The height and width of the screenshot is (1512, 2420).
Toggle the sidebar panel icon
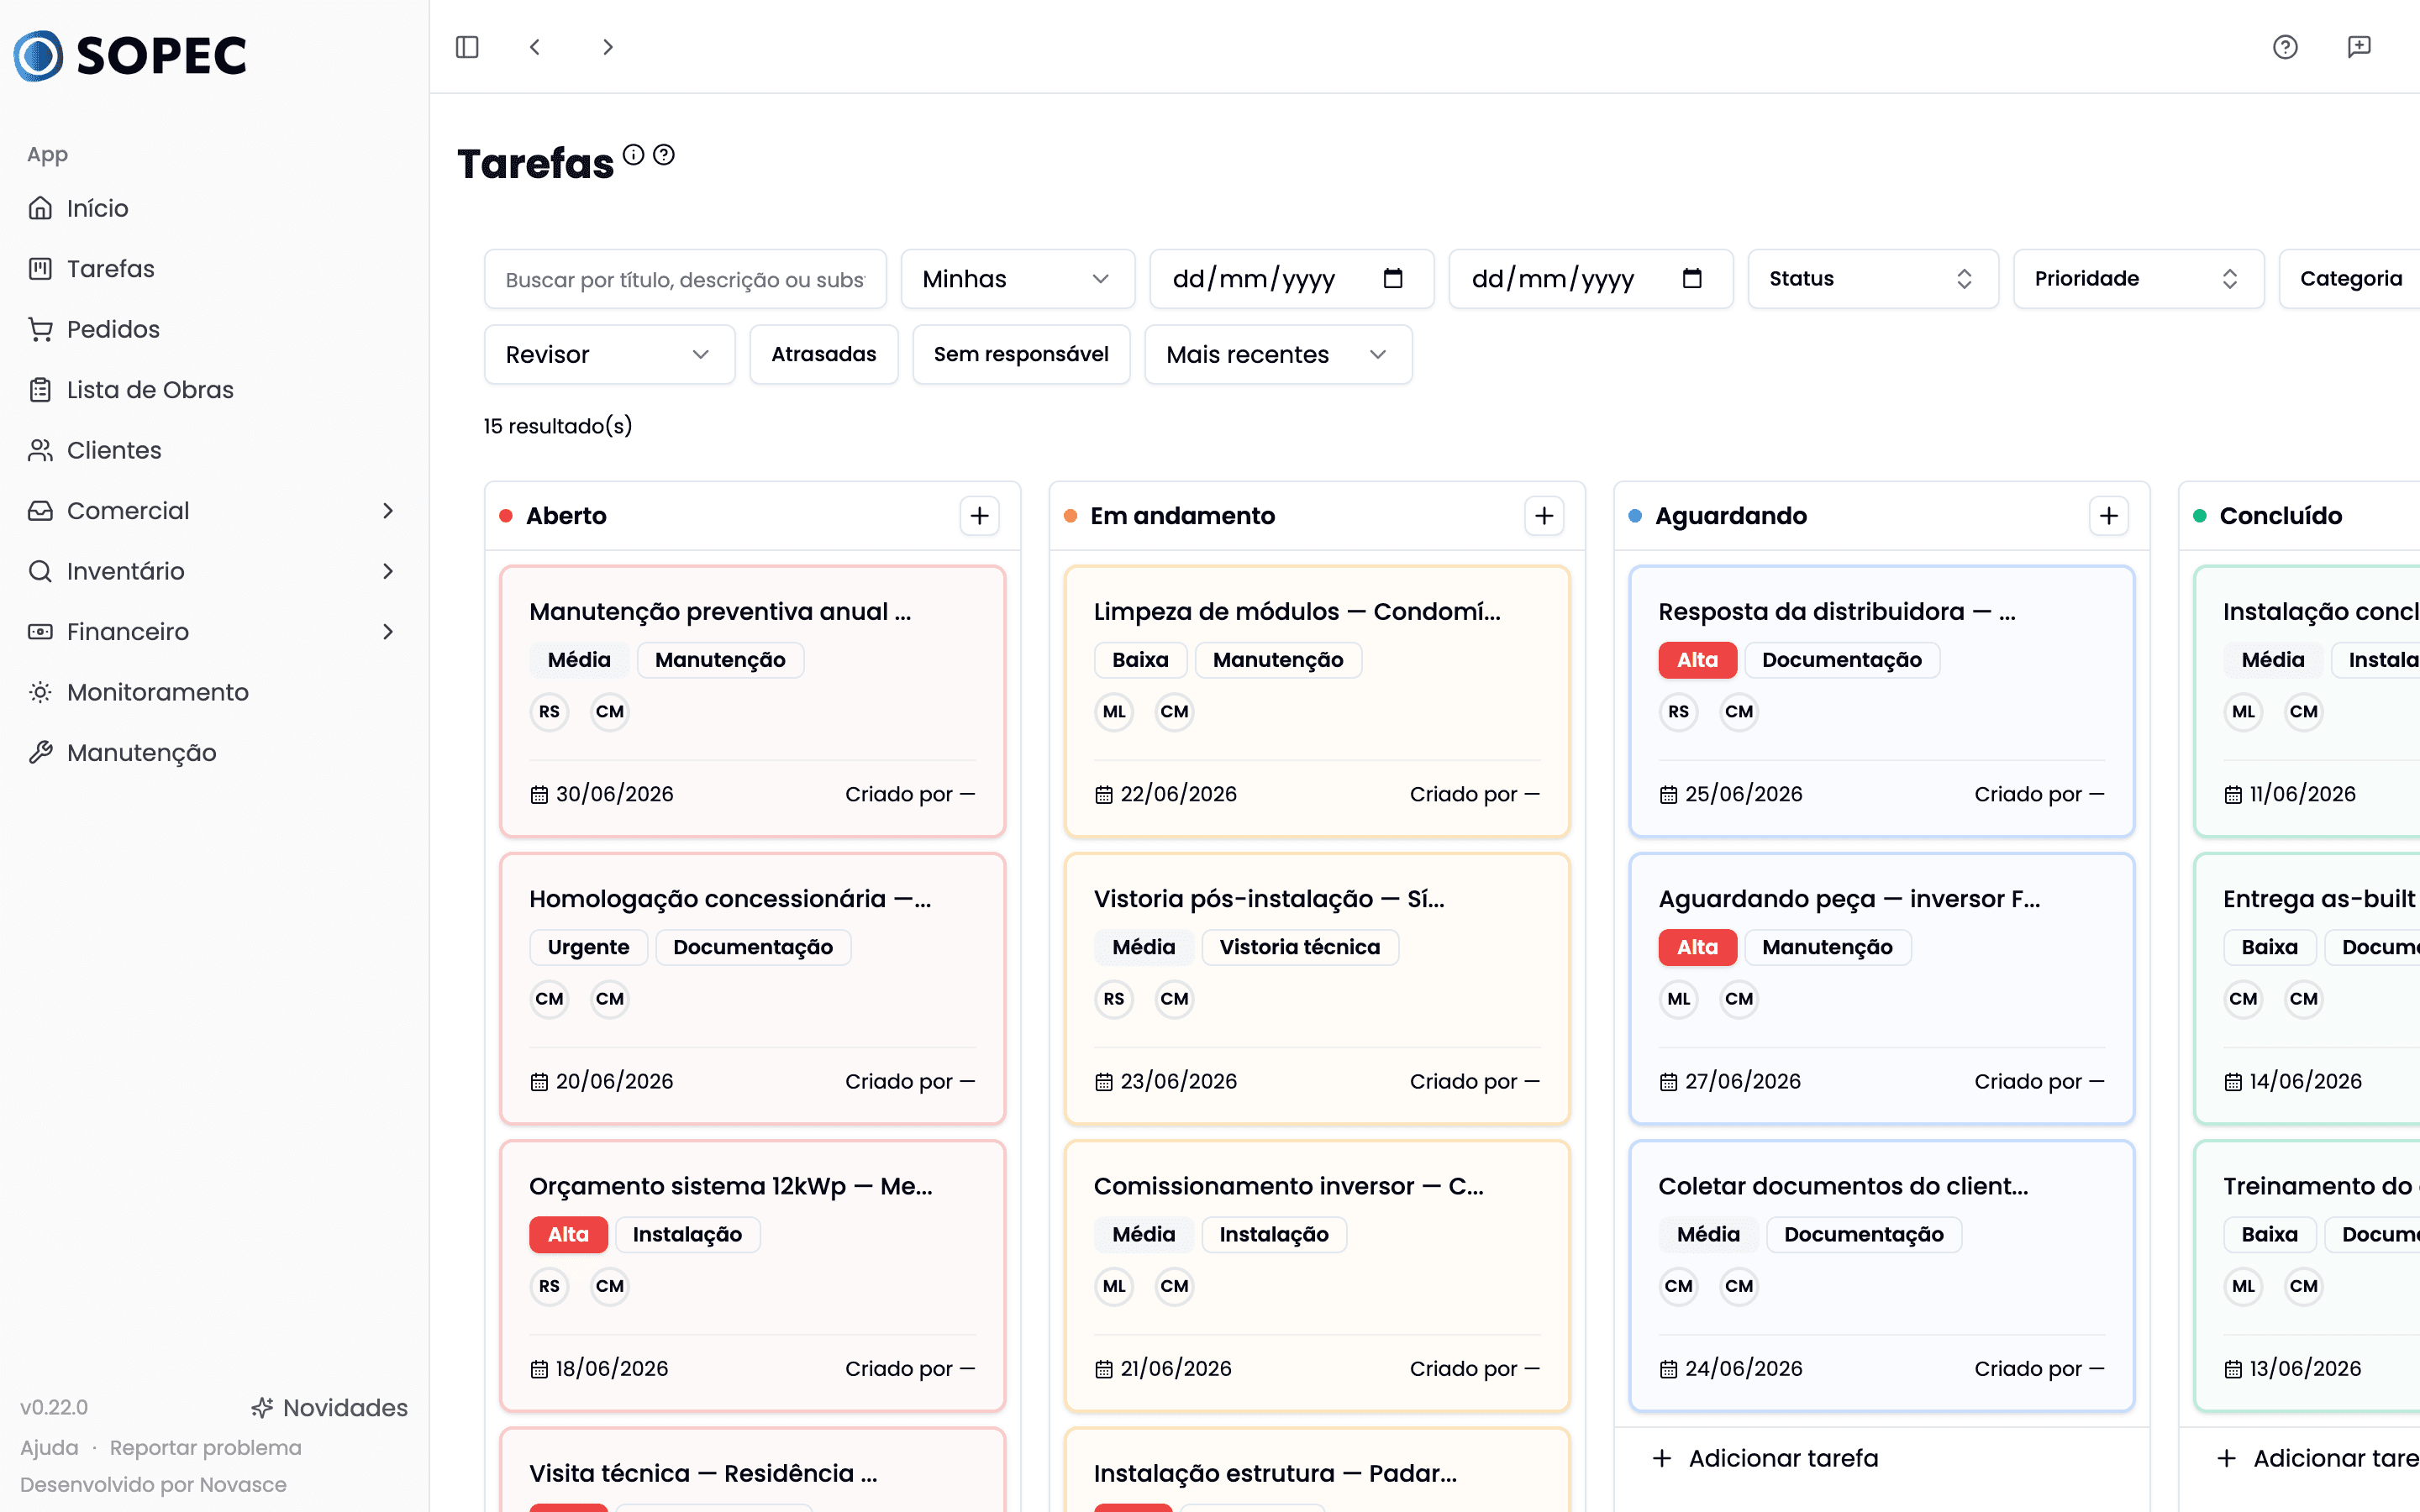tap(467, 47)
